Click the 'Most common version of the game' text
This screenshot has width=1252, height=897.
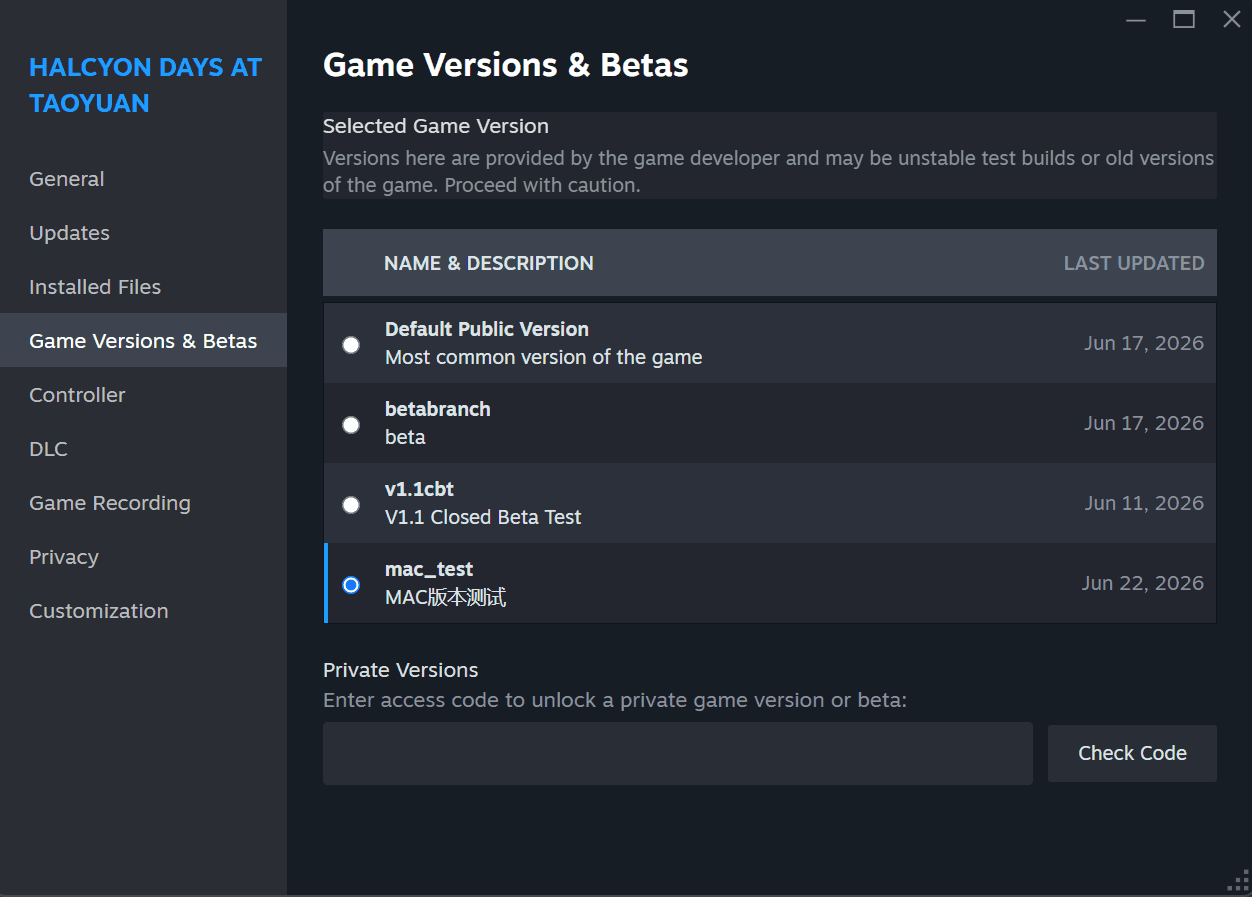(544, 357)
